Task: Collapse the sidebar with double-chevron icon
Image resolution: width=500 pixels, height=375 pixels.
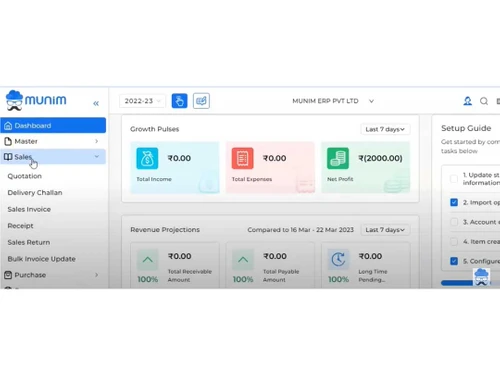Action: [96, 103]
